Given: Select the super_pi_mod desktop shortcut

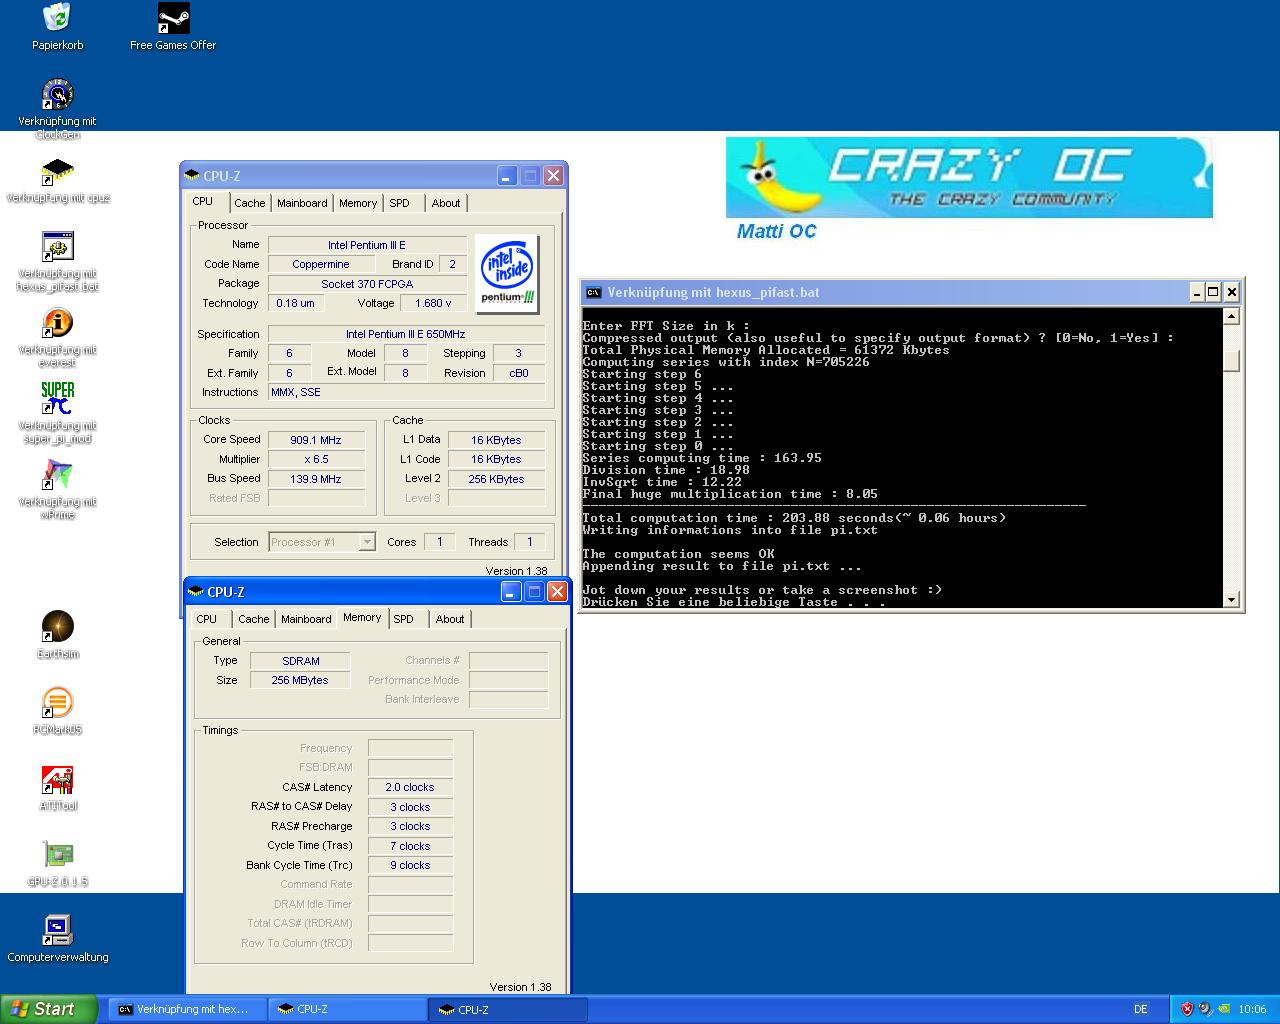Looking at the screenshot, I should [x=57, y=398].
